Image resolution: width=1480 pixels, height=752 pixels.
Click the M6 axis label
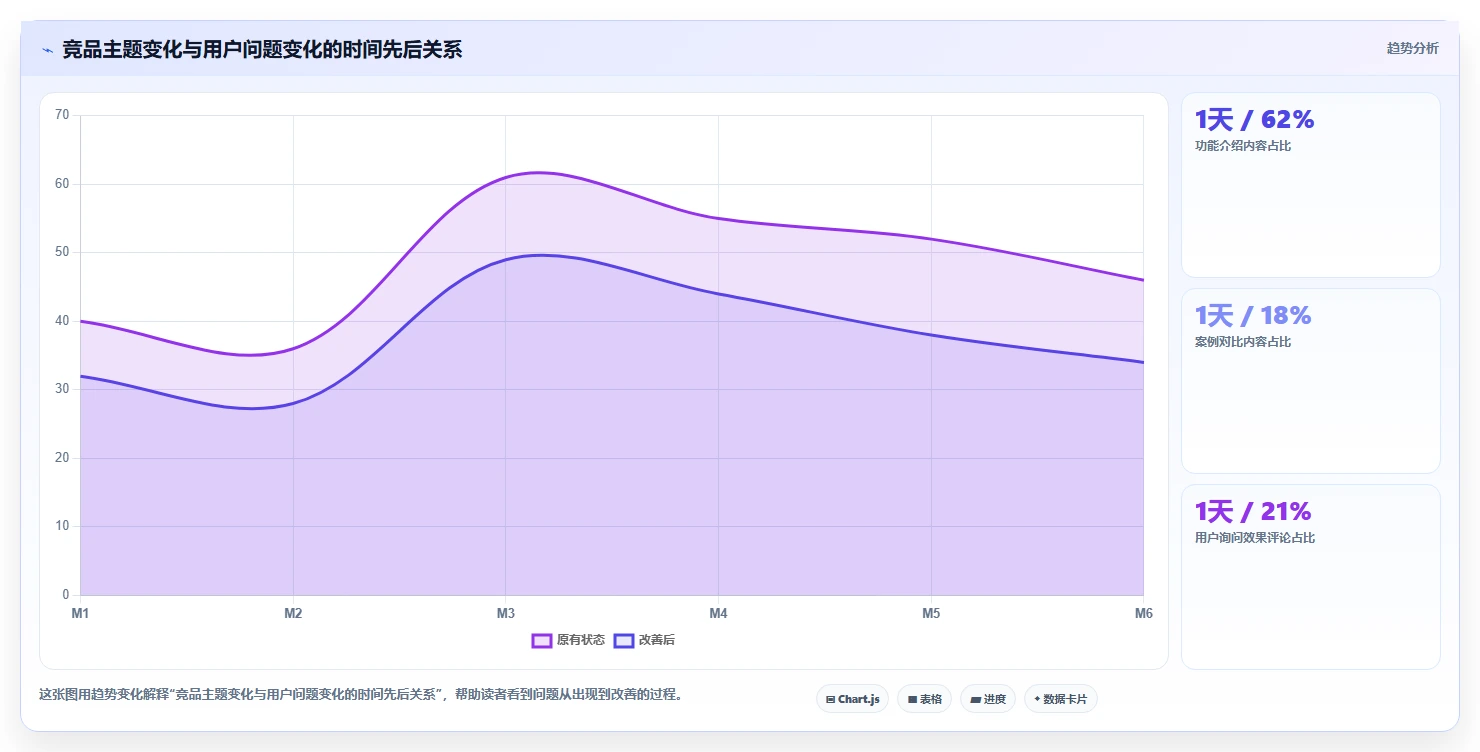[1144, 614]
